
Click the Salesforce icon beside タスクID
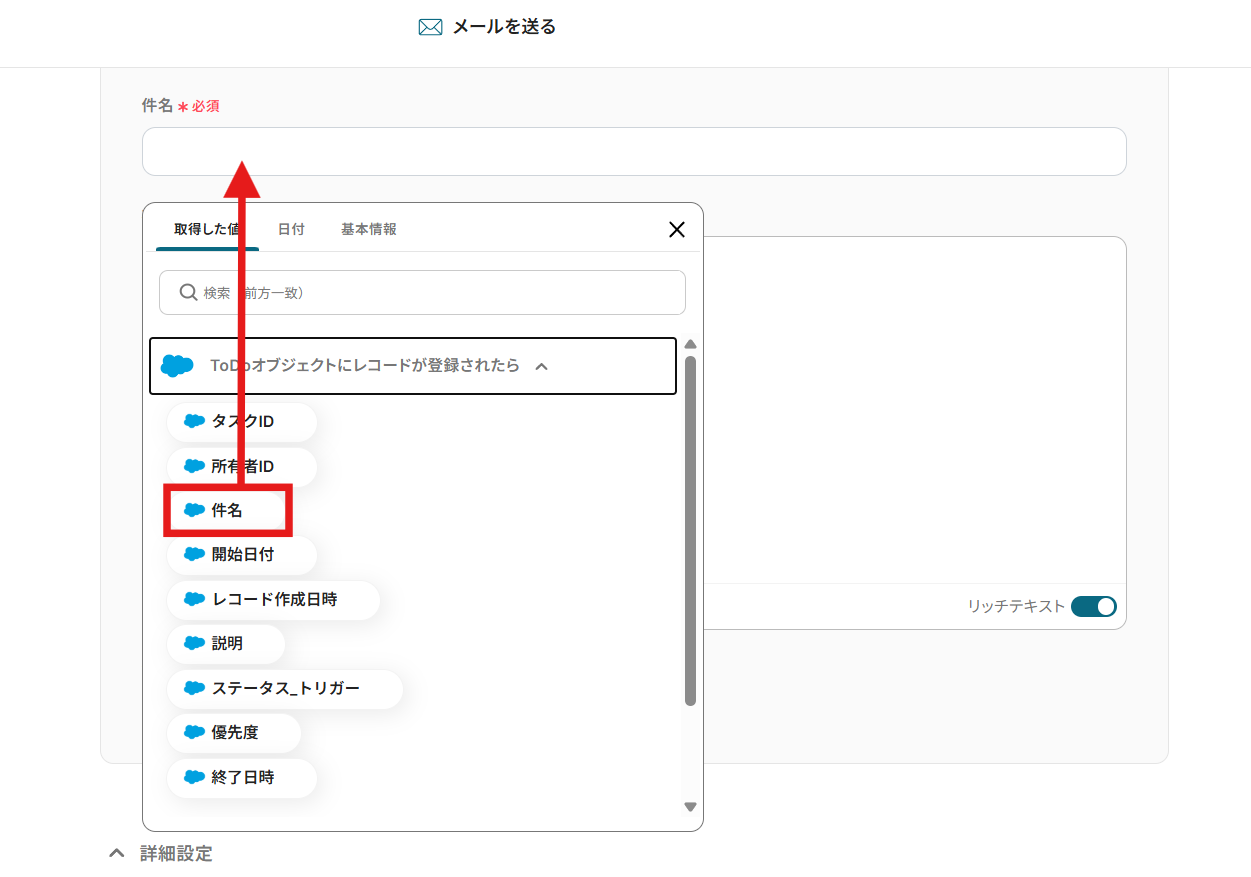[194, 422]
